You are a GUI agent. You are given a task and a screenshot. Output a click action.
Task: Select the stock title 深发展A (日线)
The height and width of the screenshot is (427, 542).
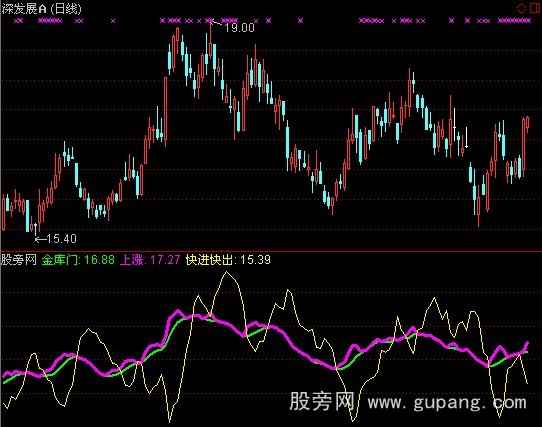tap(41, 9)
